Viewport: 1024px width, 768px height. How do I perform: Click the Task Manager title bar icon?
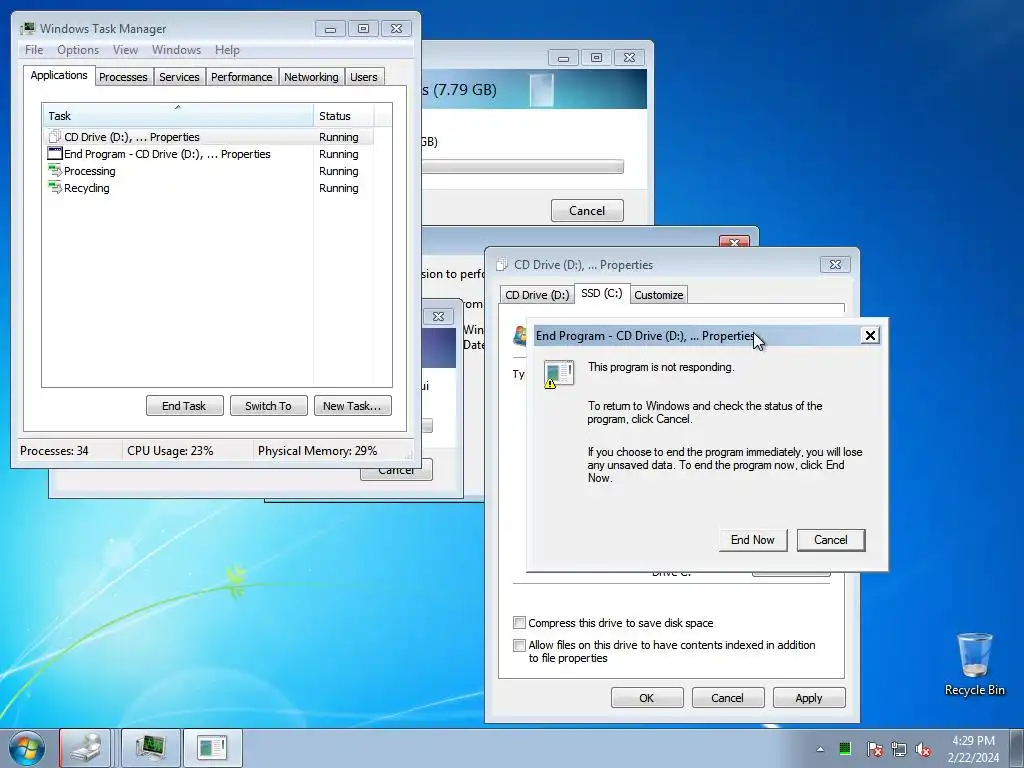[27, 28]
